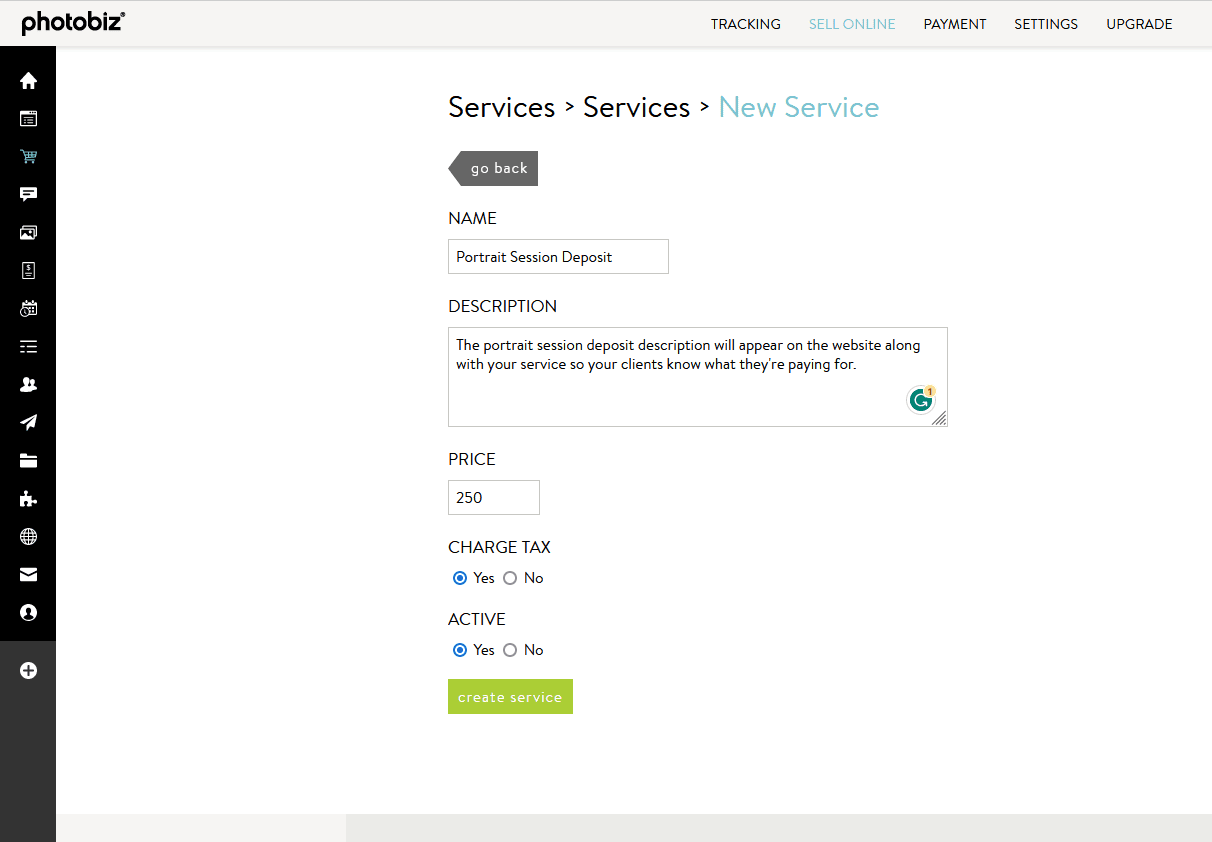Click the envelope mail icon in sidebar
The width and height of the screenshot is (1212, 842).
[x=28, y=574]
